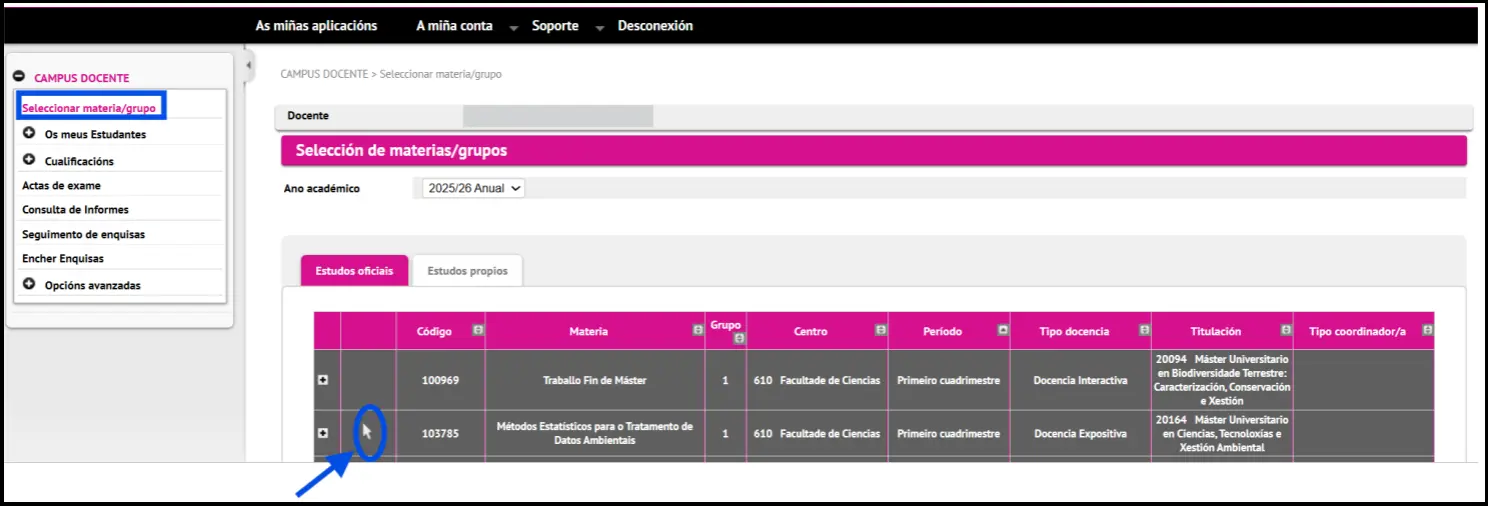Click the Tipo coordinador/a column sort icon
1488x506 pixels.
click(x=1427, y=330)
